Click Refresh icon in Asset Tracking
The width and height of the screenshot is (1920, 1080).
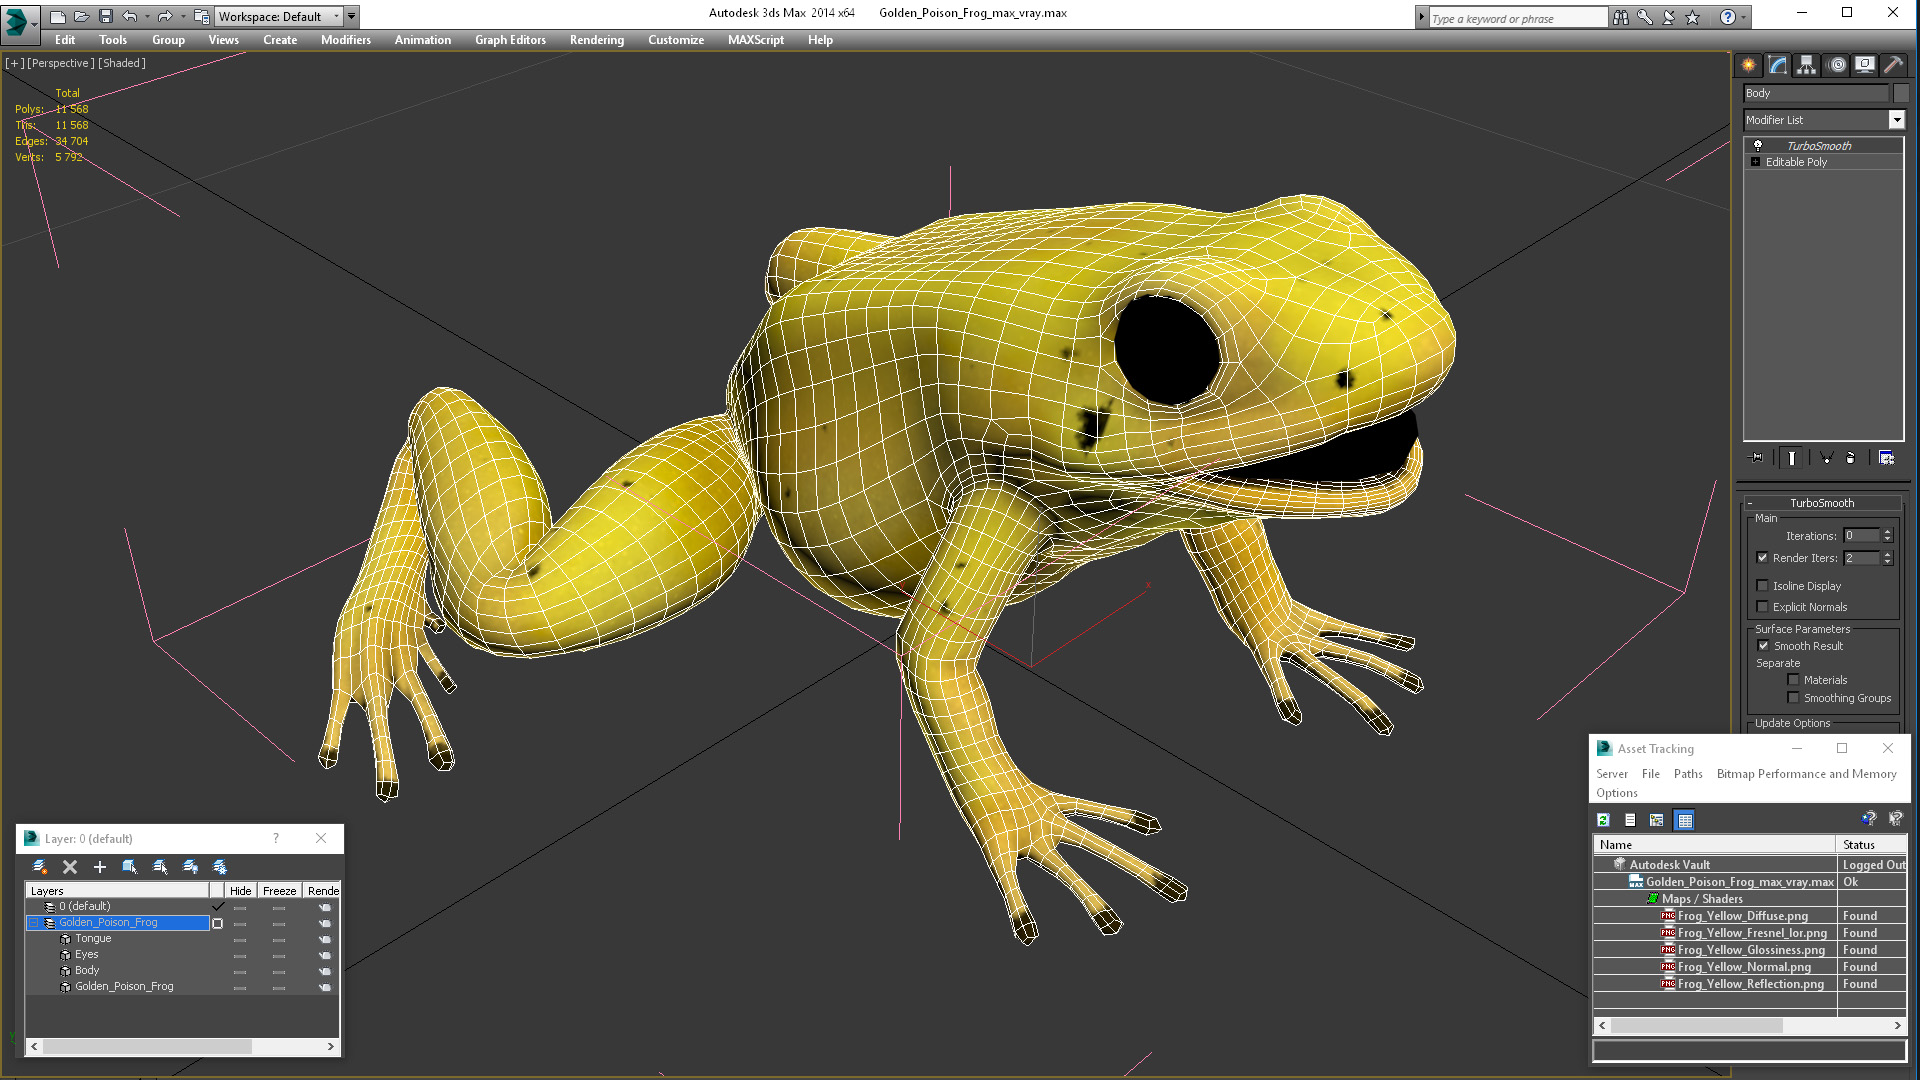pyautogui.click(x=1603, y=820)
